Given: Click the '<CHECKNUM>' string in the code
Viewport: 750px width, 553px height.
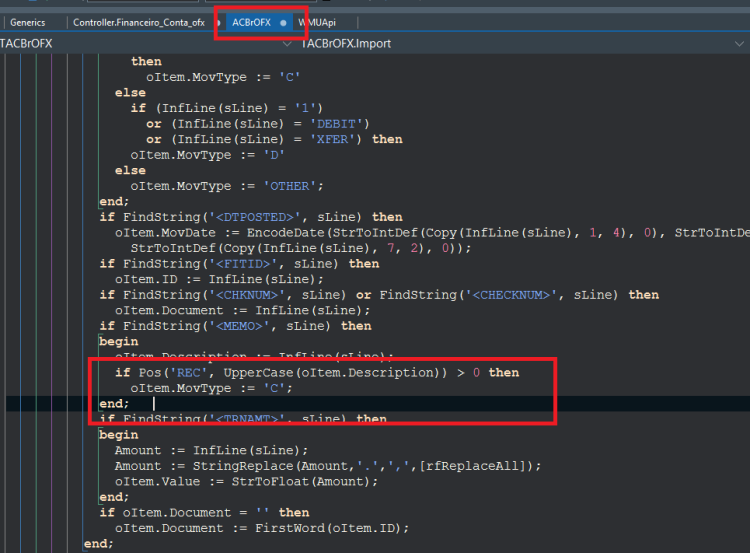Looking at the screenshot, I should (x=511, y=295).
